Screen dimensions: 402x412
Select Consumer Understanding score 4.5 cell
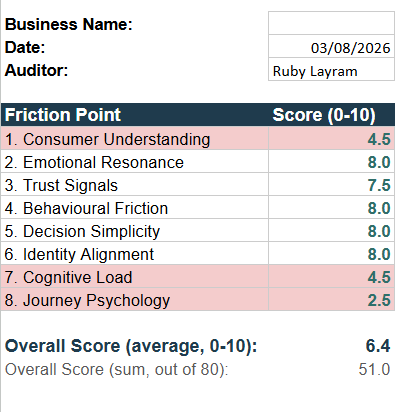pyautogui.click(x=331, y=139)
